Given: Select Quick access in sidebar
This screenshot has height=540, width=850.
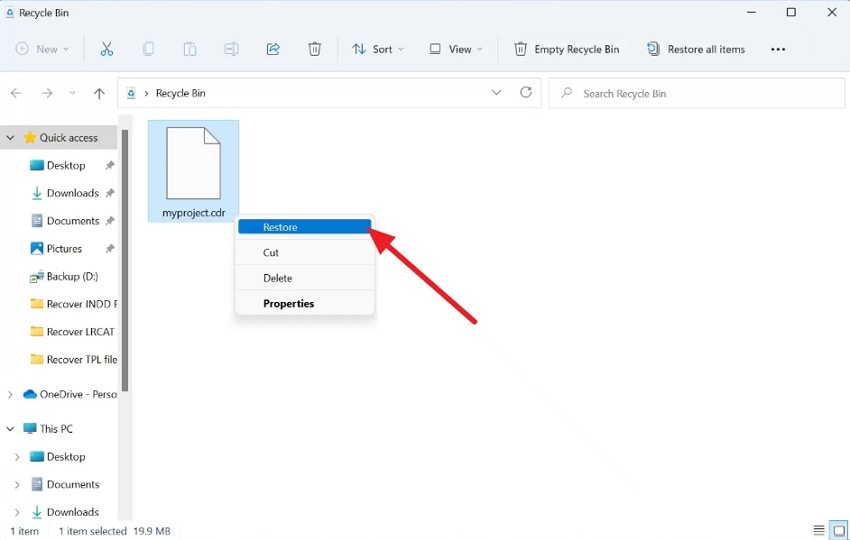Looking at the screenshot, I should click(68, 138).
